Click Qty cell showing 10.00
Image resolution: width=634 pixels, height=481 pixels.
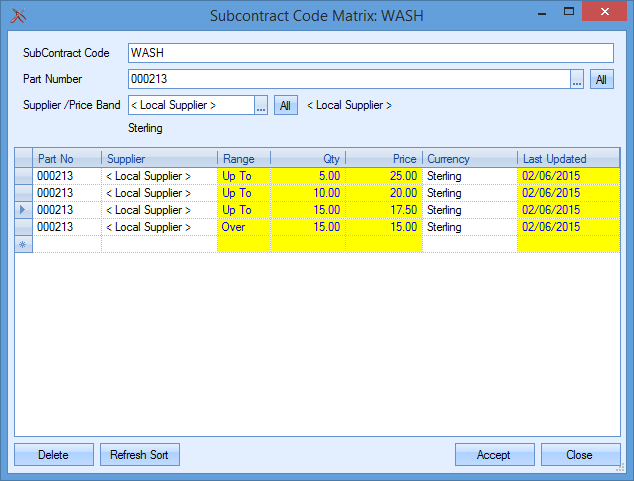[x=307, y=193]
